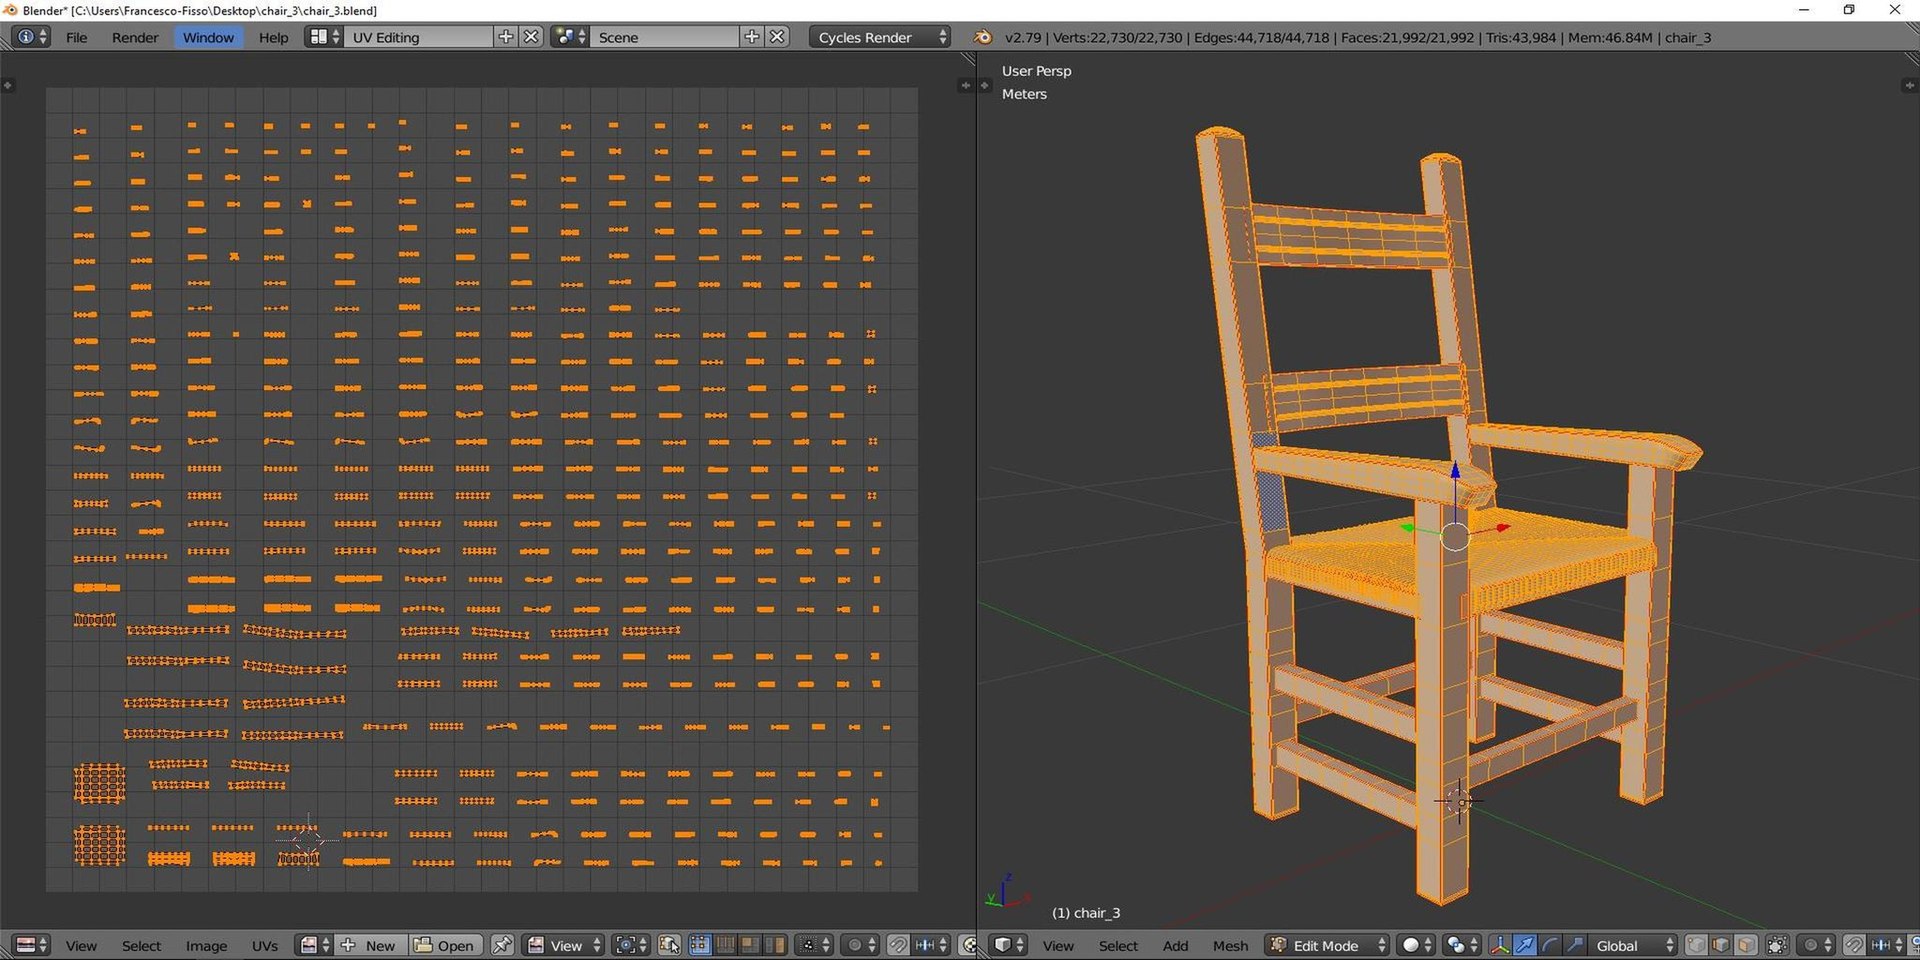
Task: Open UV editor's editor type selector
Action: click(x=31, y=945)
